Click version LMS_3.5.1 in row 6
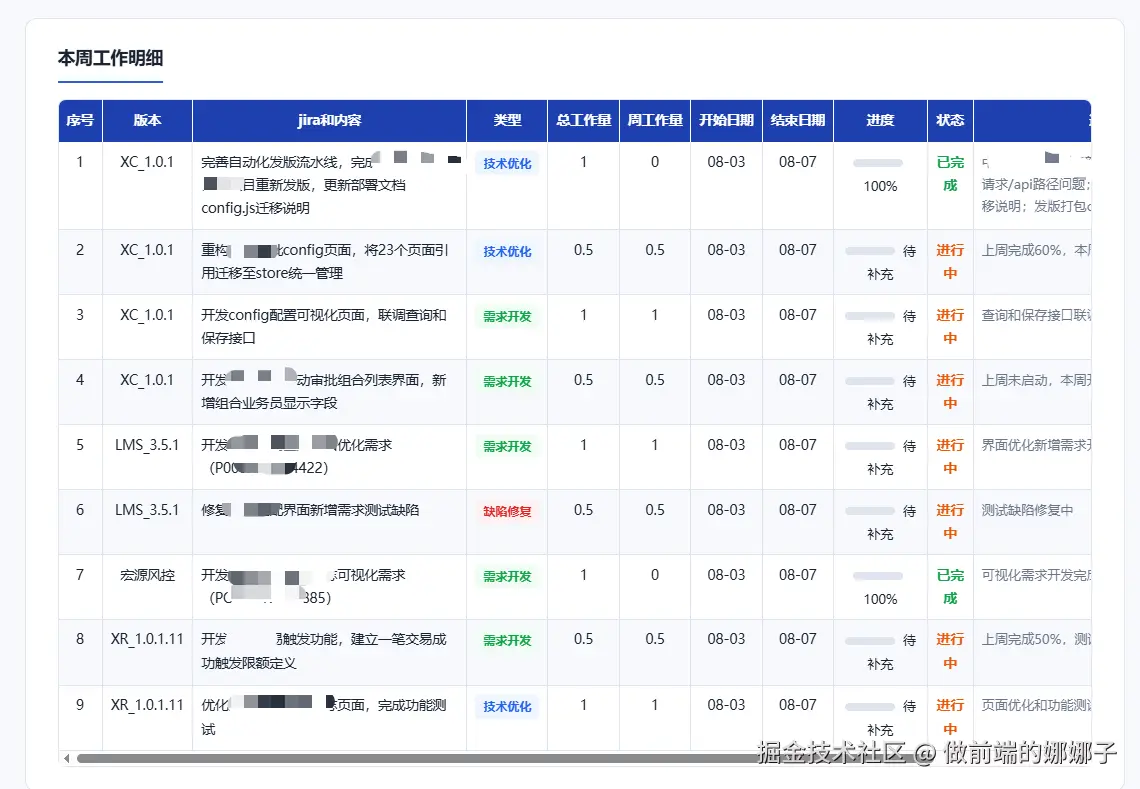The width and height of the screenshot is (1140, 789). click(x=147, y=510)
